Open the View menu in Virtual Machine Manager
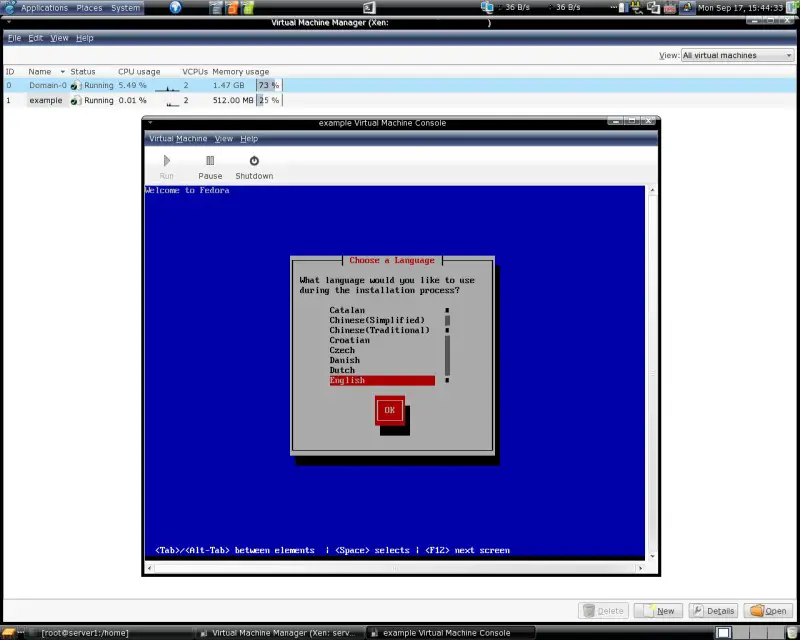The height and width of the screenshot is (640, 800). pos(59,38)
